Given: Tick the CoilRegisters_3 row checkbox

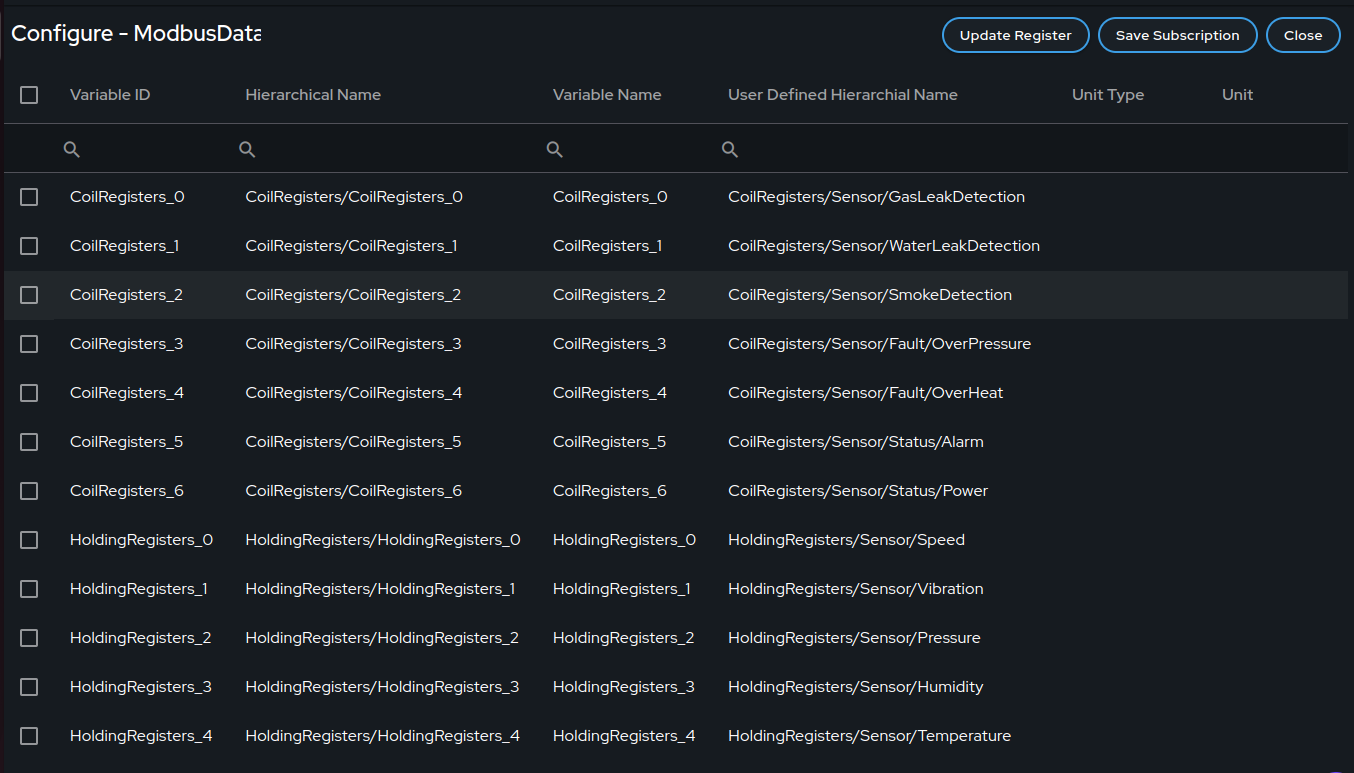Looking at the screenshot, I should coord(29,344).
